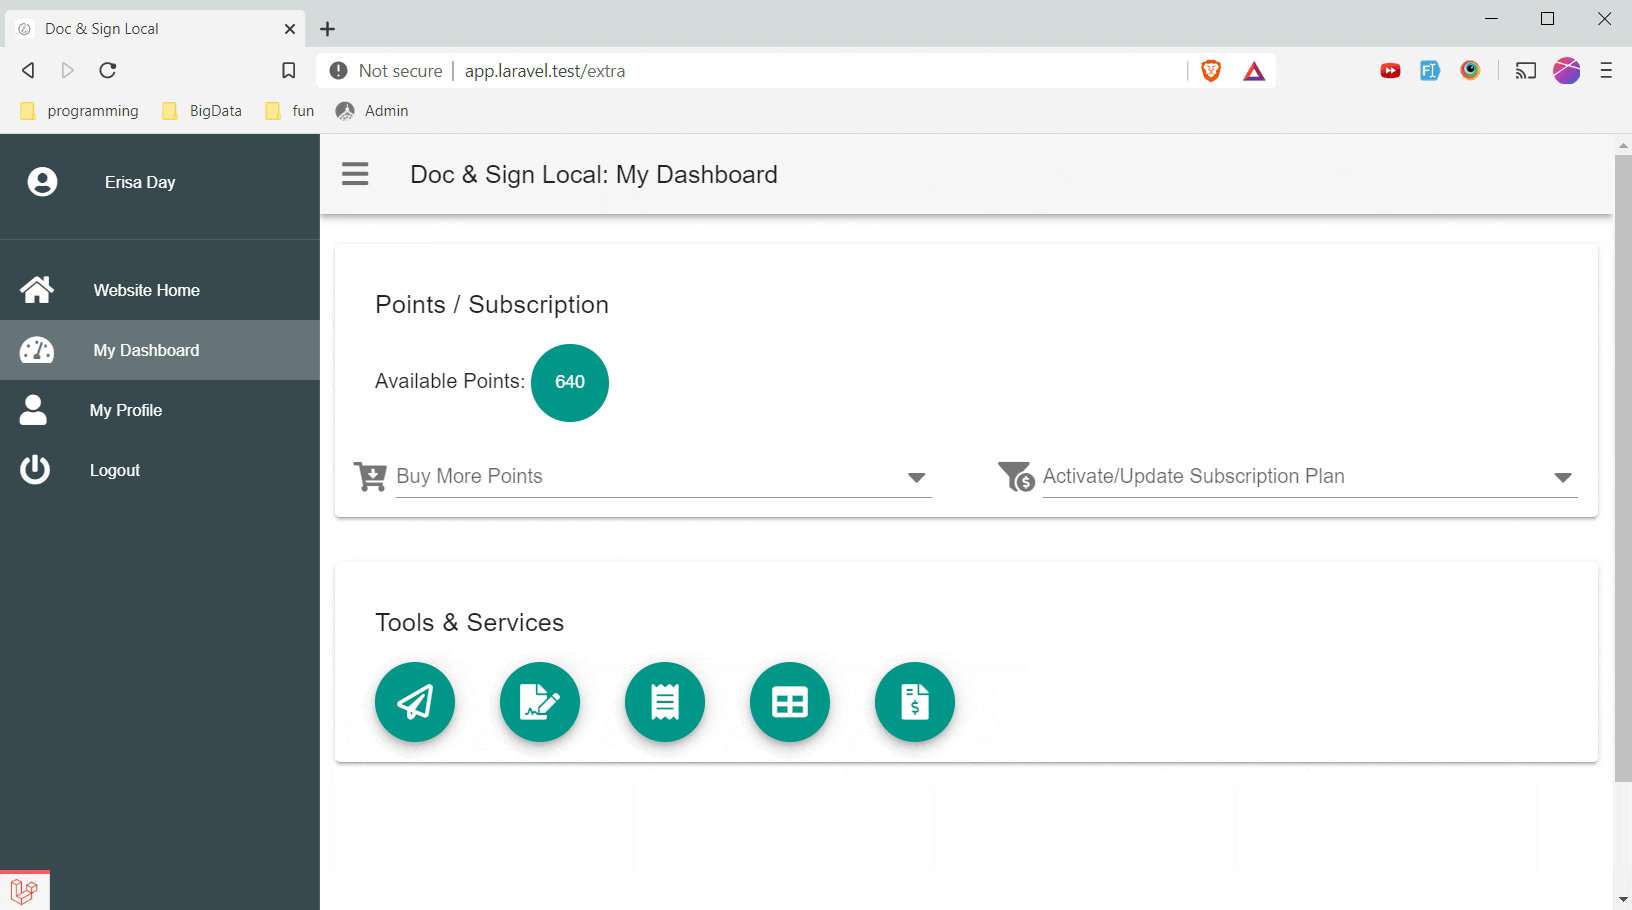Open the receipt tool icon
1632x910 pixels.
coord(665,702)
